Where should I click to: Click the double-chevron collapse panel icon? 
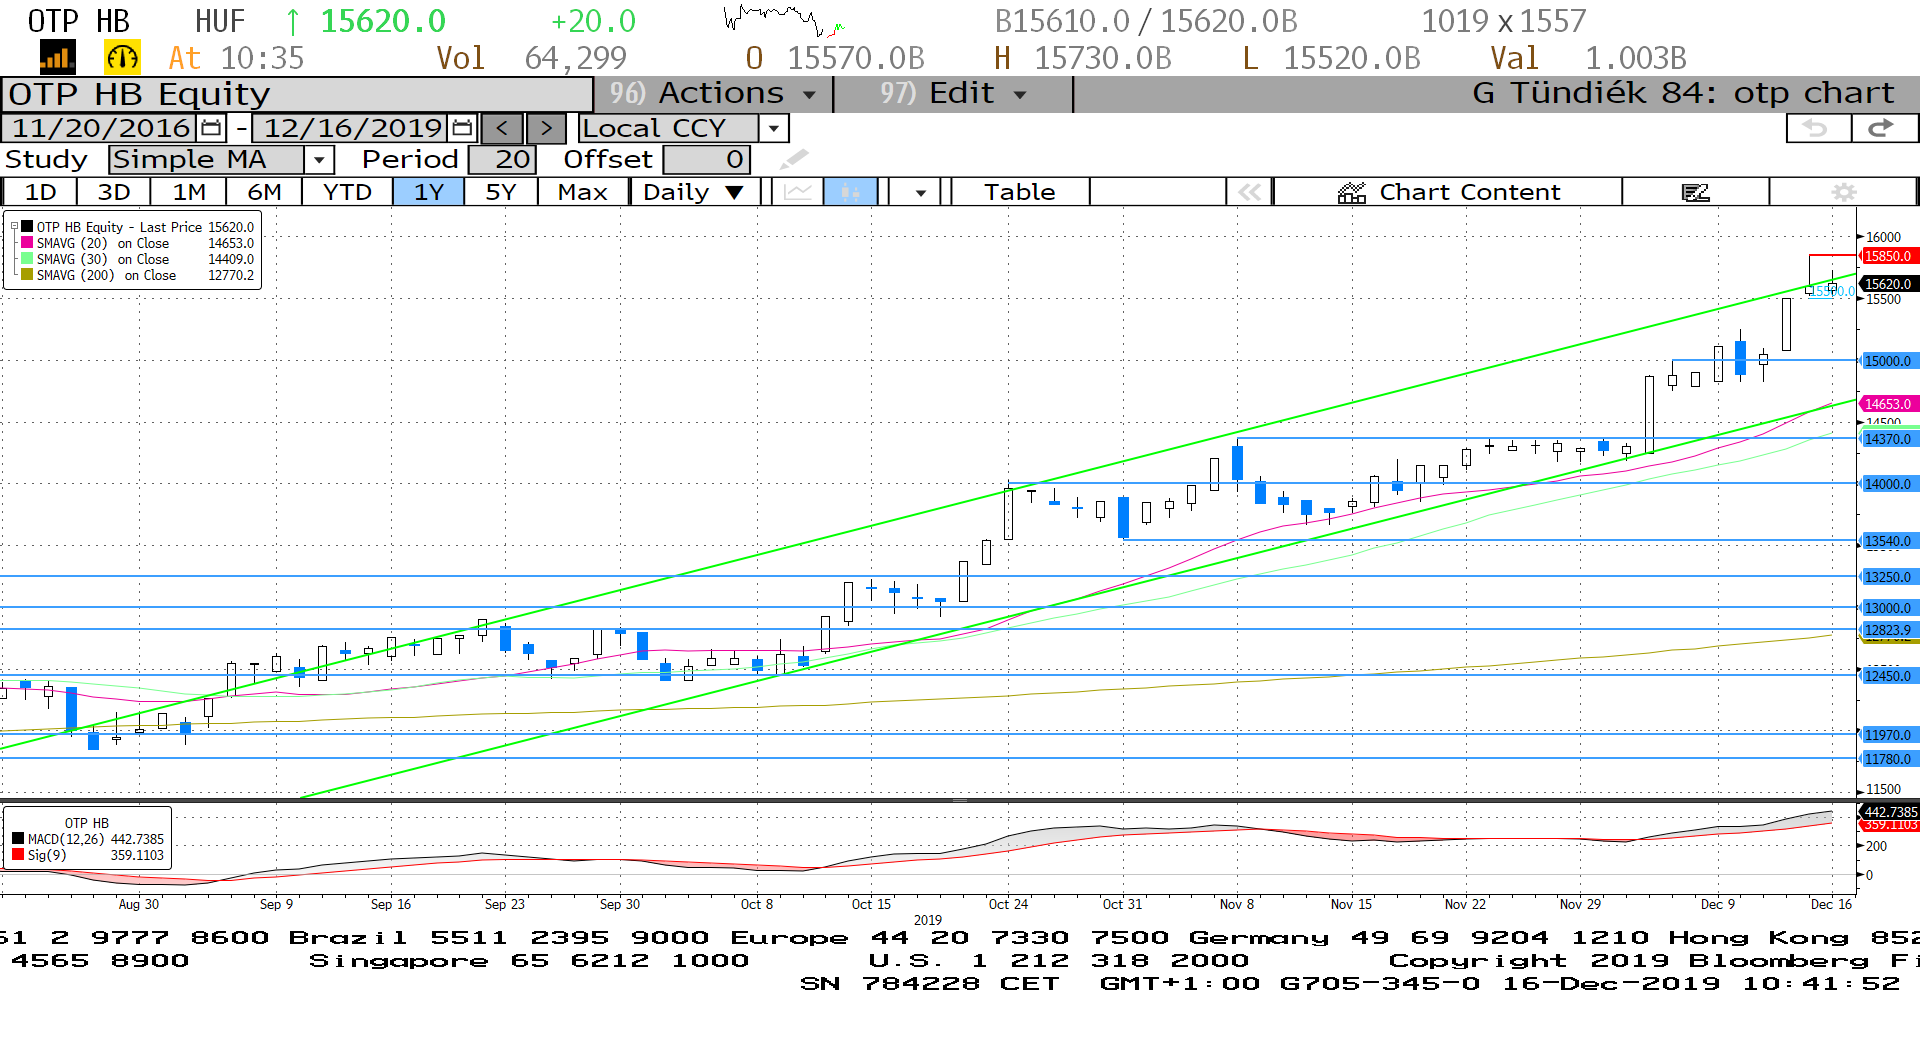pyautogui.click(x=1249, y=192)
